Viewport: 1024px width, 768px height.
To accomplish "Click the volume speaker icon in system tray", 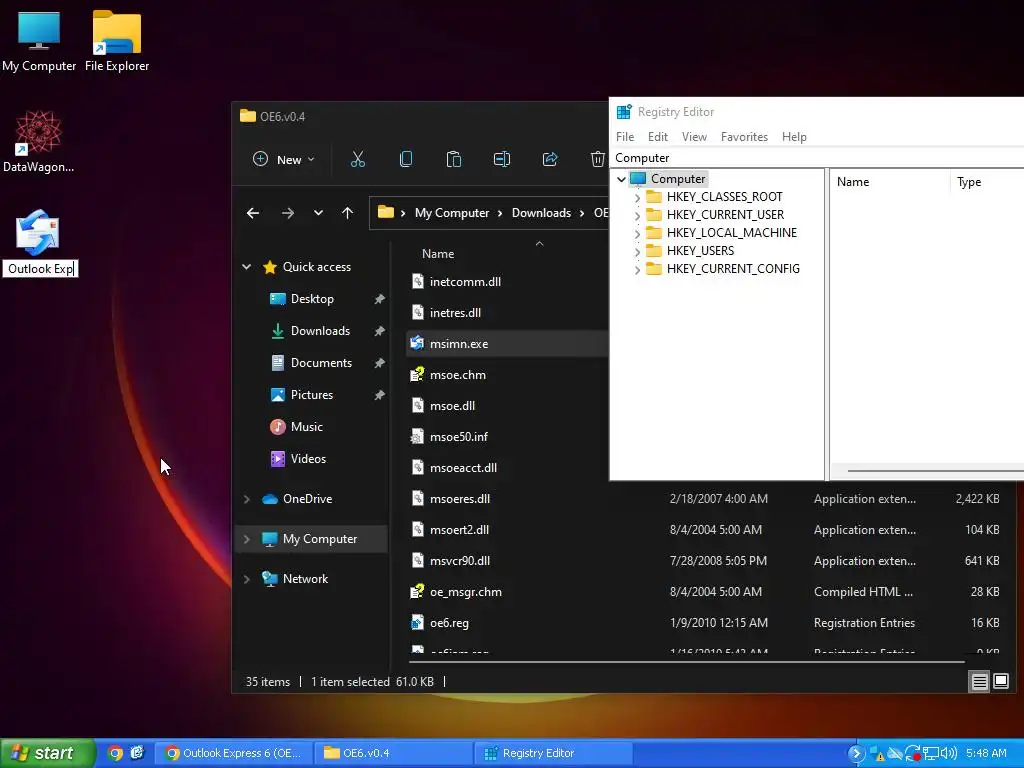I will tap(949, 754).
